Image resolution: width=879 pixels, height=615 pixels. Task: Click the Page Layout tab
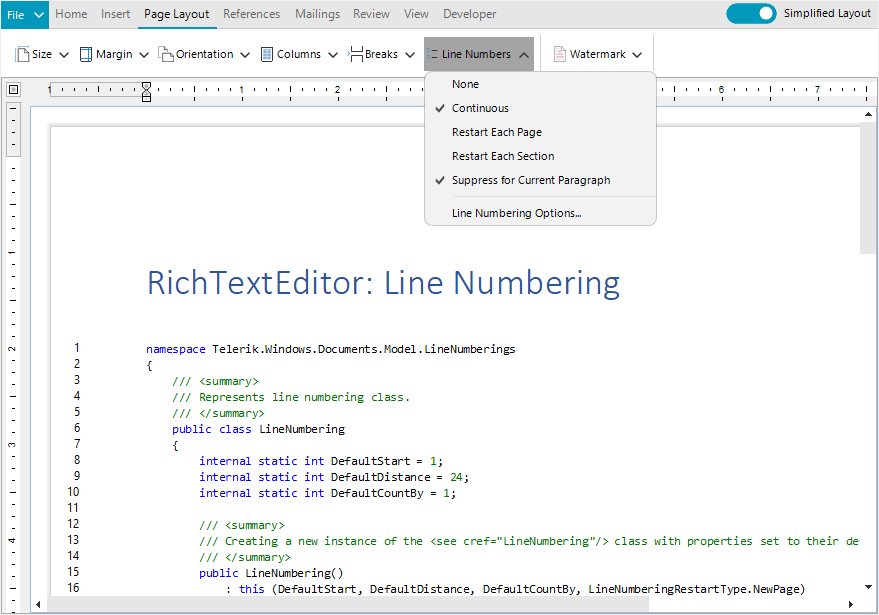(177, 14)
